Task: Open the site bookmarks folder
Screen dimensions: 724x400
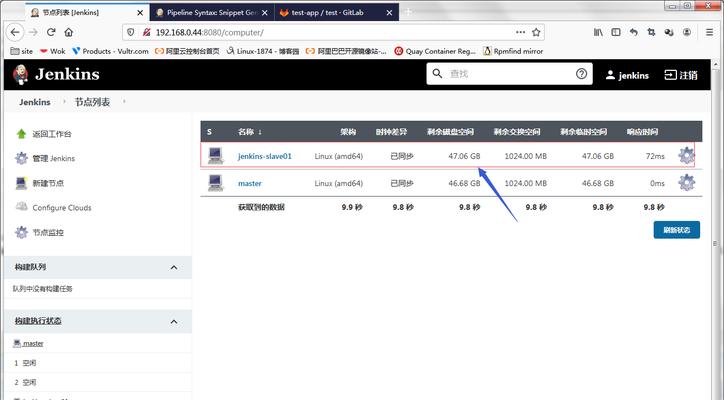Action: (22, 51)
